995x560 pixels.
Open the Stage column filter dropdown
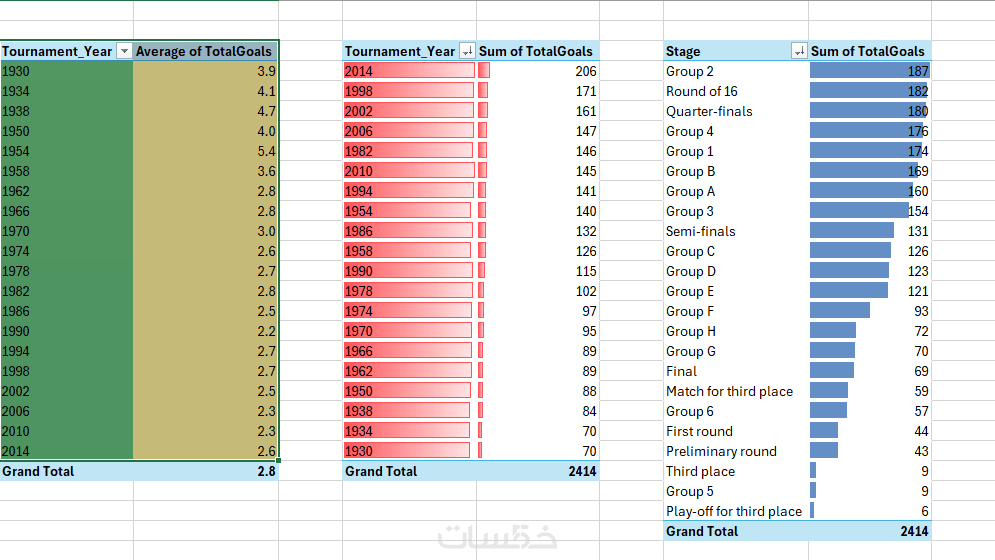click(x=798, y=51)
